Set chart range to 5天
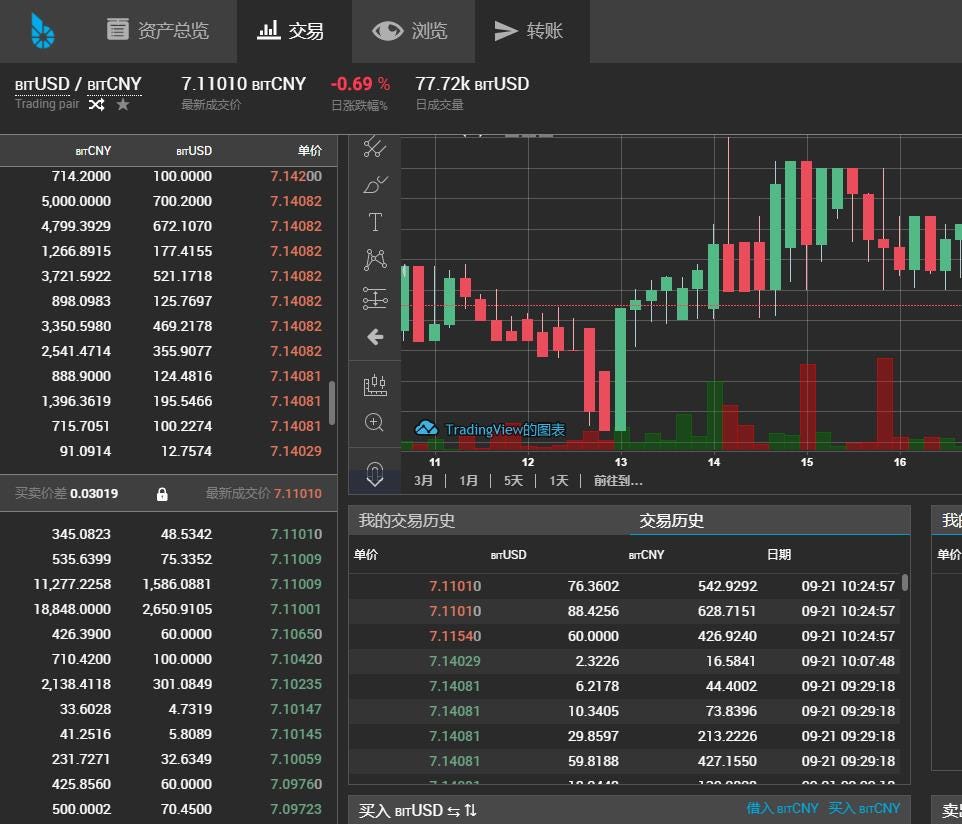Viewport: 962px width, 824px height. click(514, 480)
